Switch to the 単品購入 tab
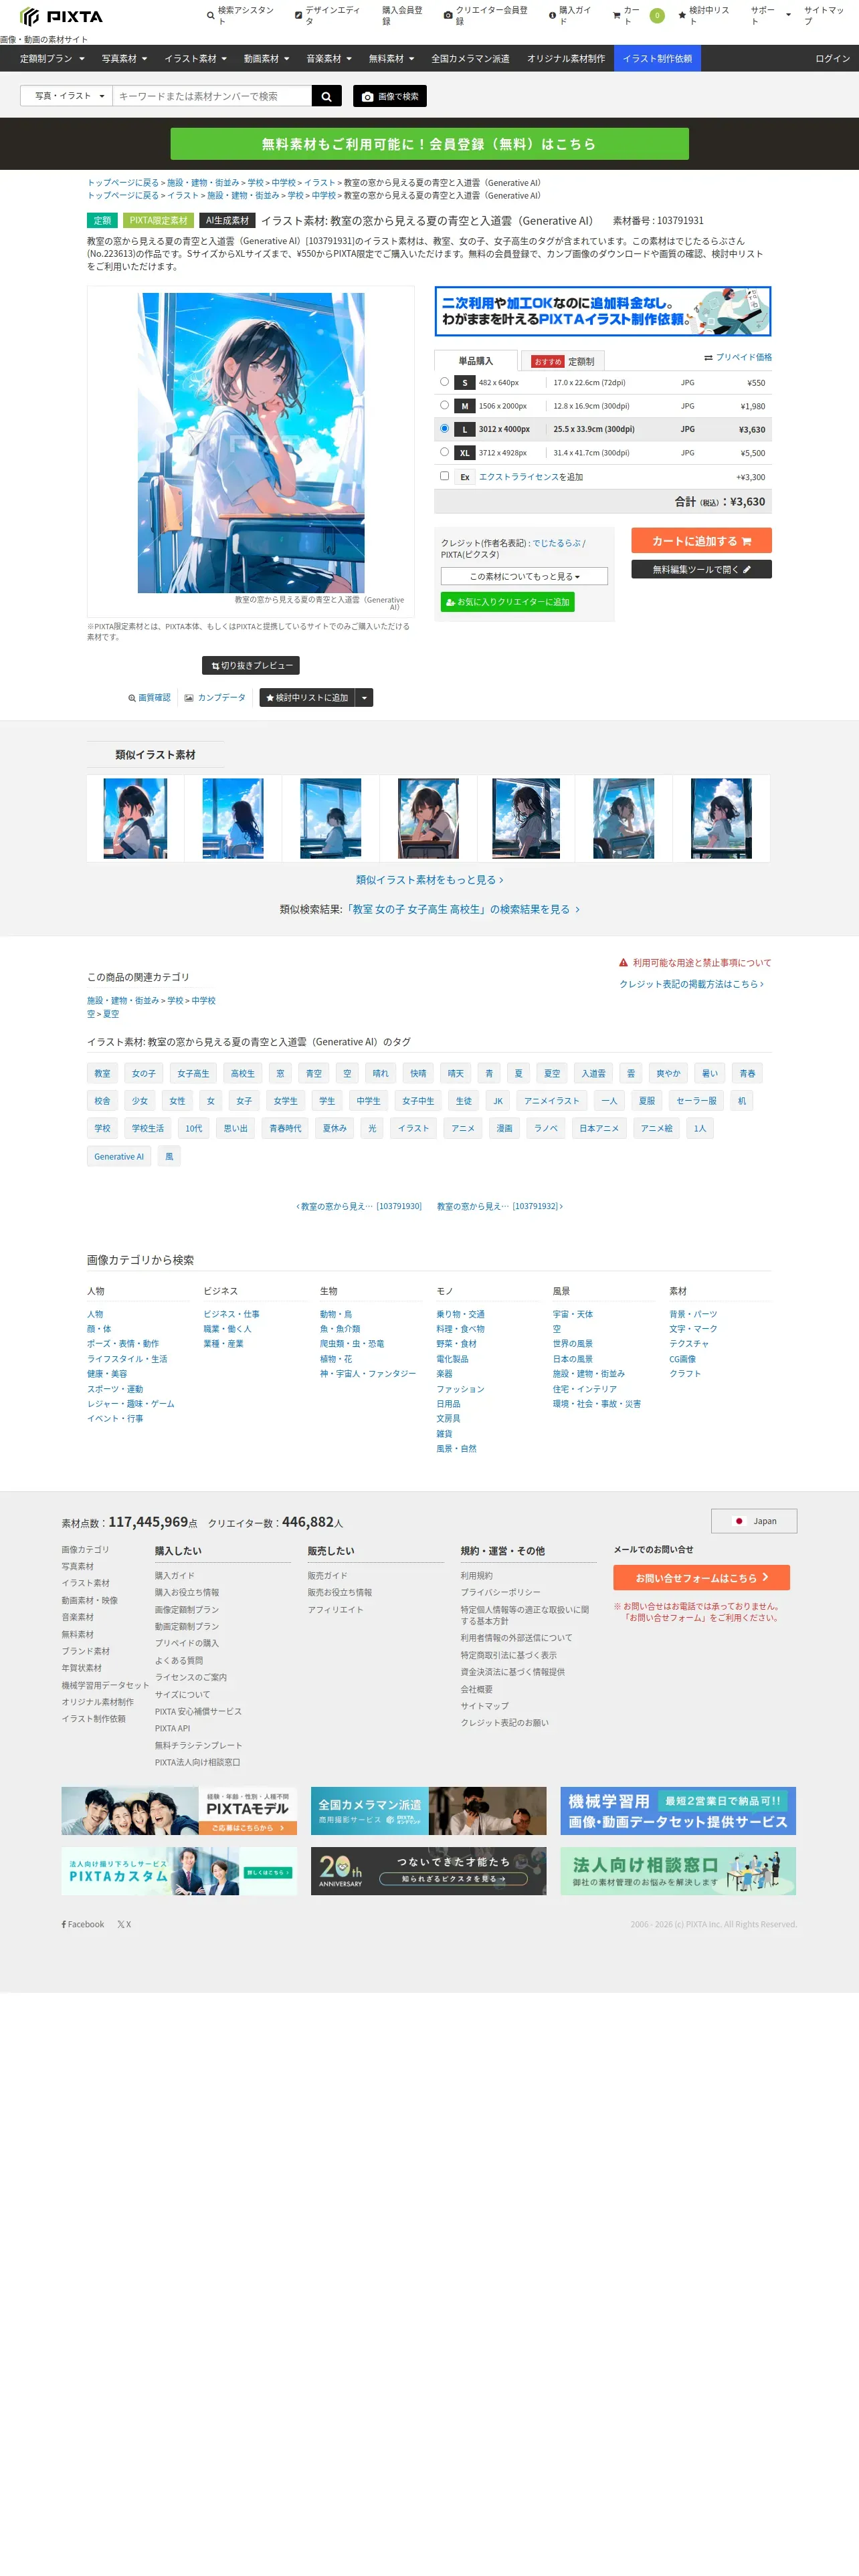This screenshot has height=2576, width=859. click(x=476, y=361)
